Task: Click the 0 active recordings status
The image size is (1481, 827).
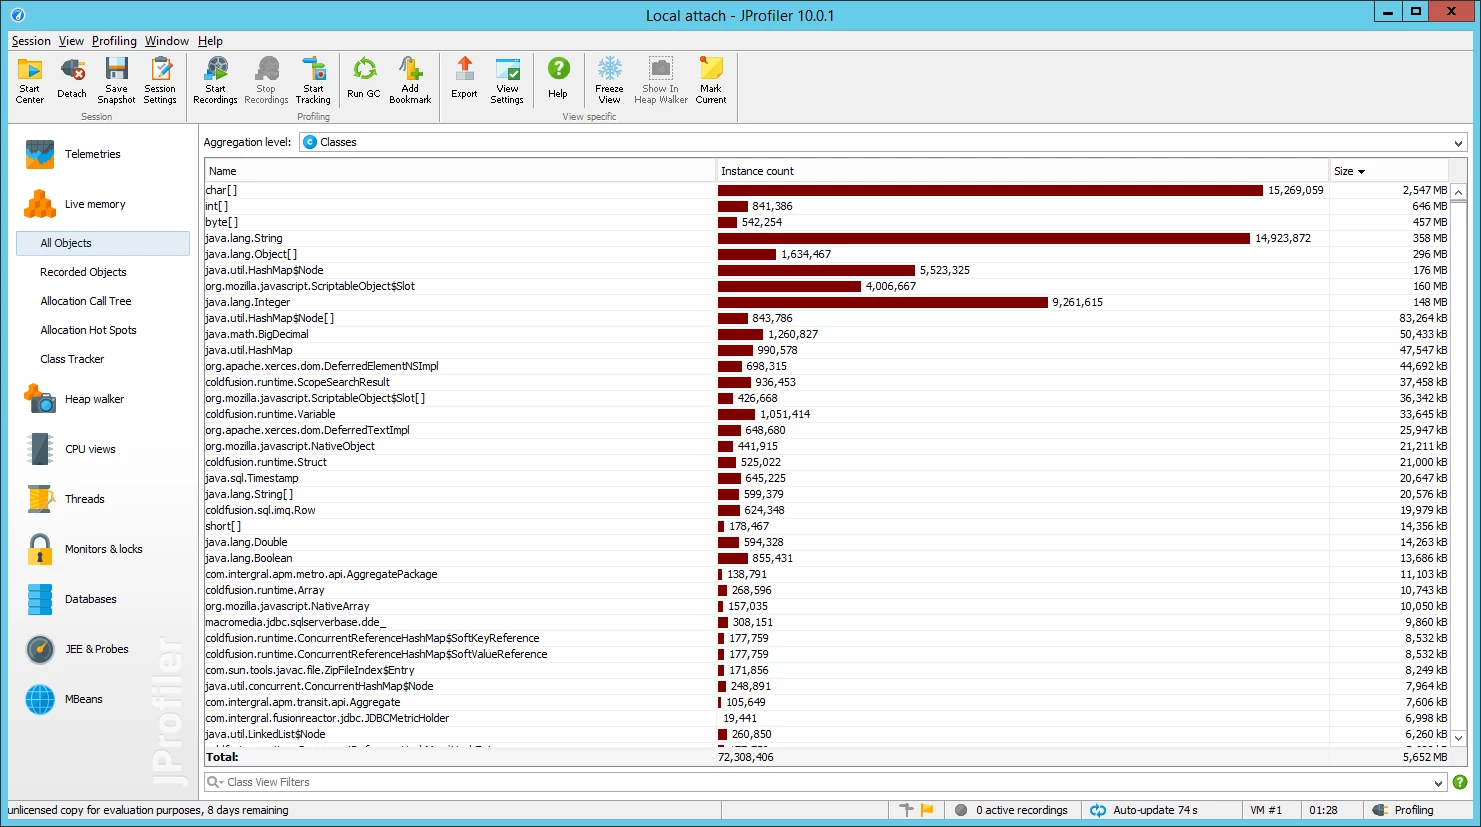Action: point(1012,810)
